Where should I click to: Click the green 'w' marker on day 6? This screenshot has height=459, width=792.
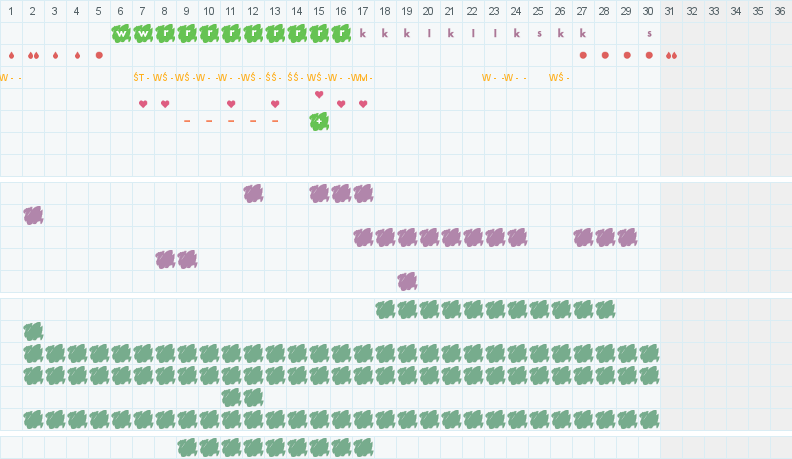point(121,33)
